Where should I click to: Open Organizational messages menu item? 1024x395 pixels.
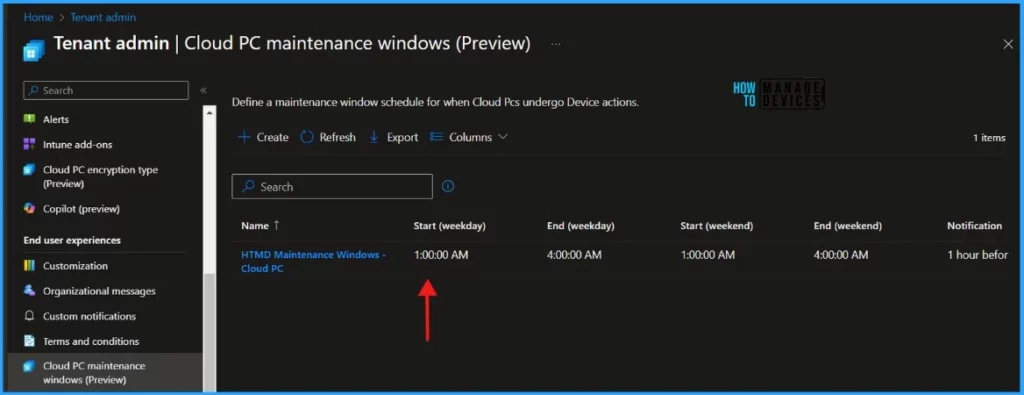coord(99,291)
